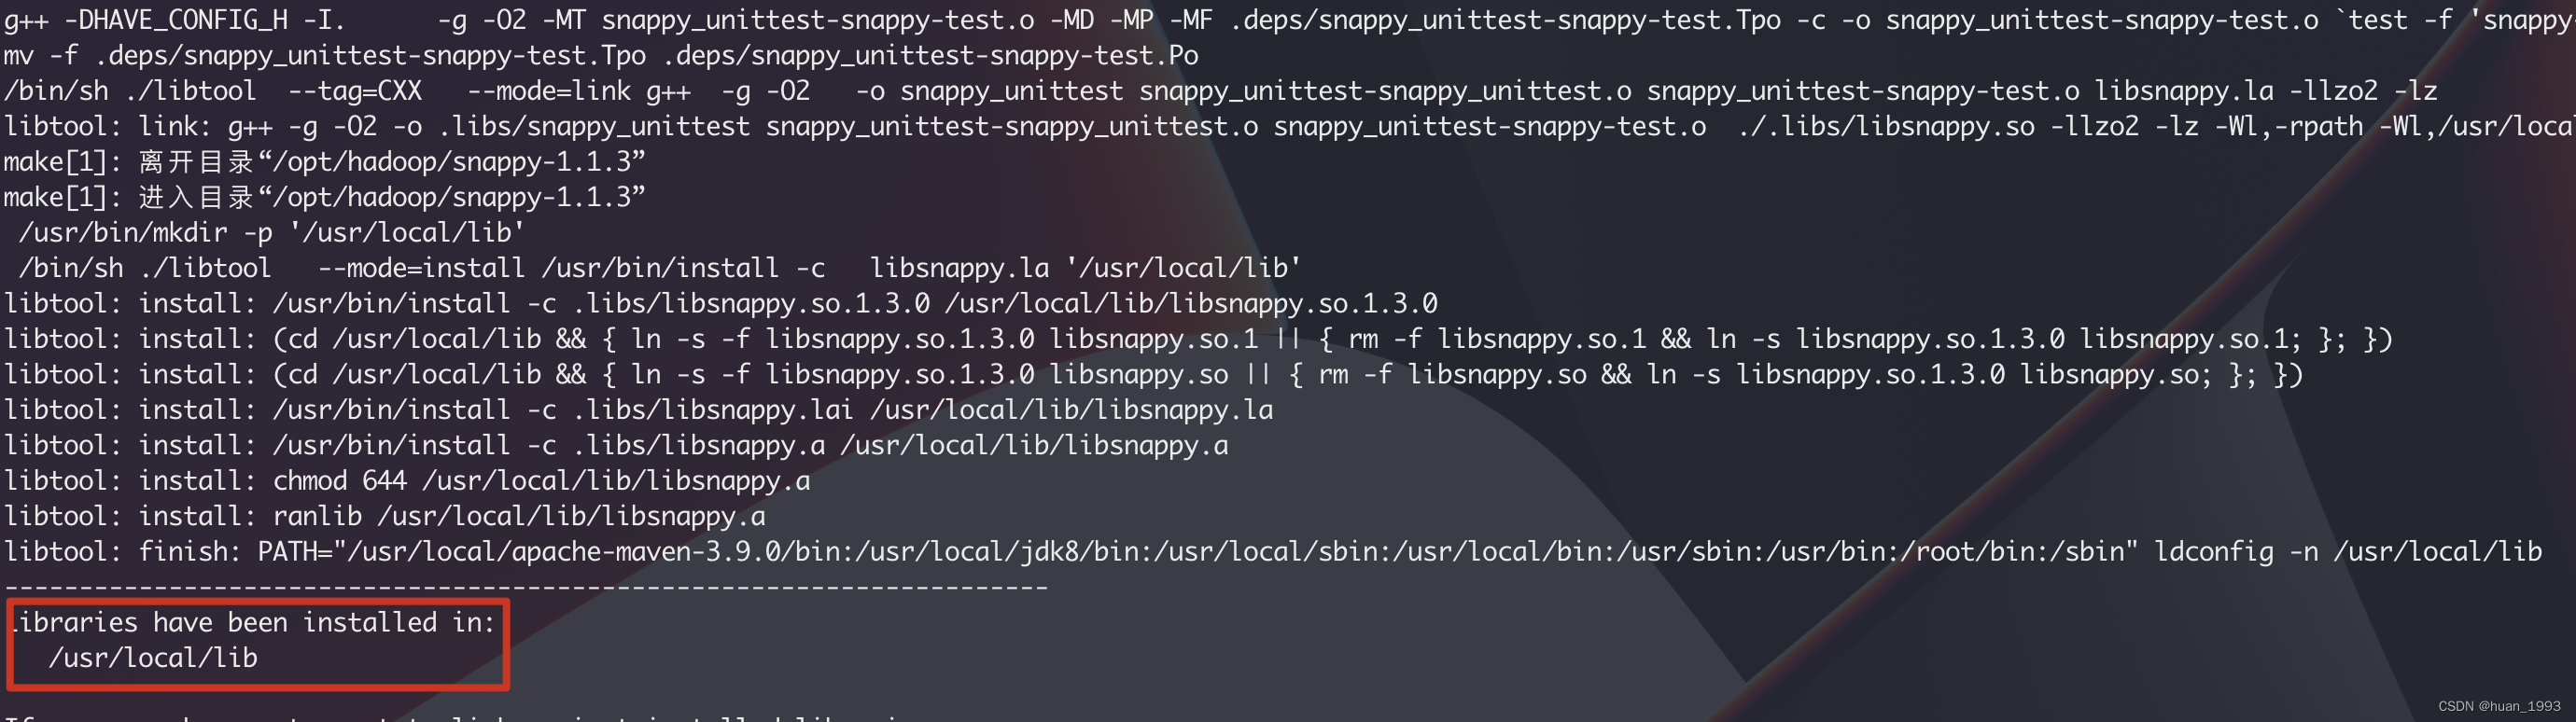Click the indented '/usr/local/lib' path line
The image size is (2576, 722).
[153, 659]
